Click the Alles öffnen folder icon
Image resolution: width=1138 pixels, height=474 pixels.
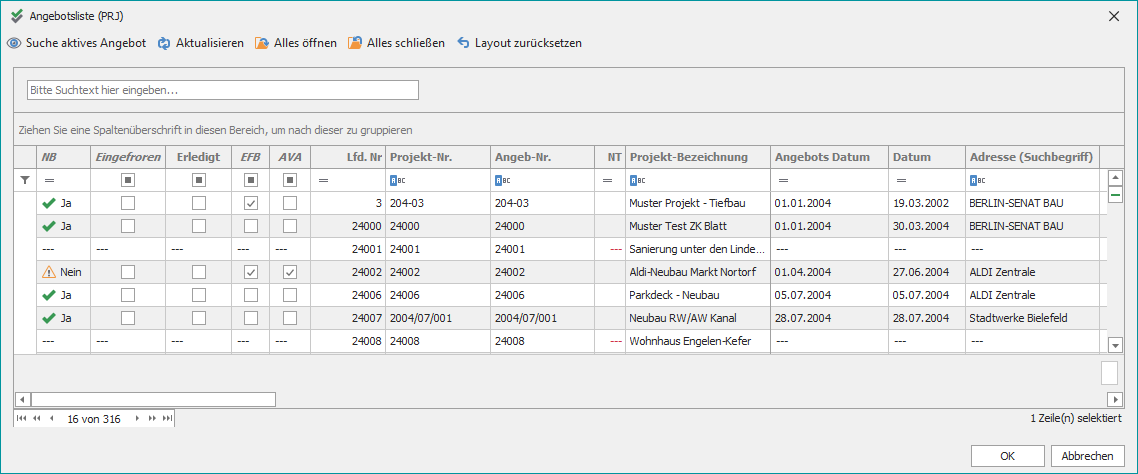pyautogui.click(x=262, y=44)
